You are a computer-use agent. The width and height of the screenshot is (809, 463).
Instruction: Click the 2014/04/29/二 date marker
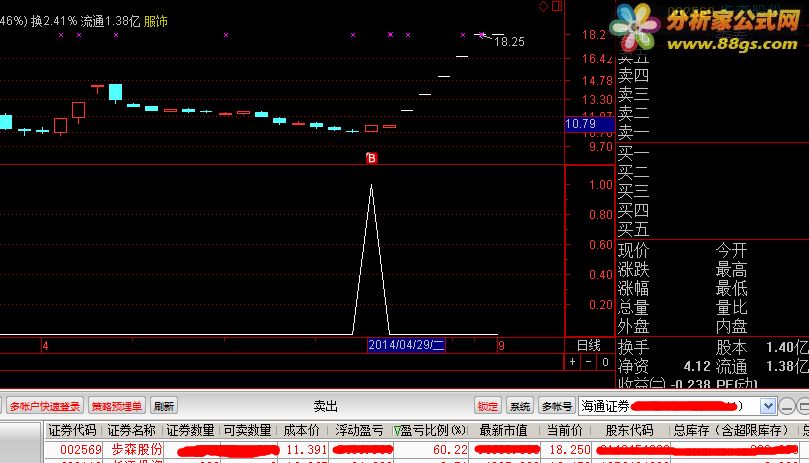click(406, 345)
